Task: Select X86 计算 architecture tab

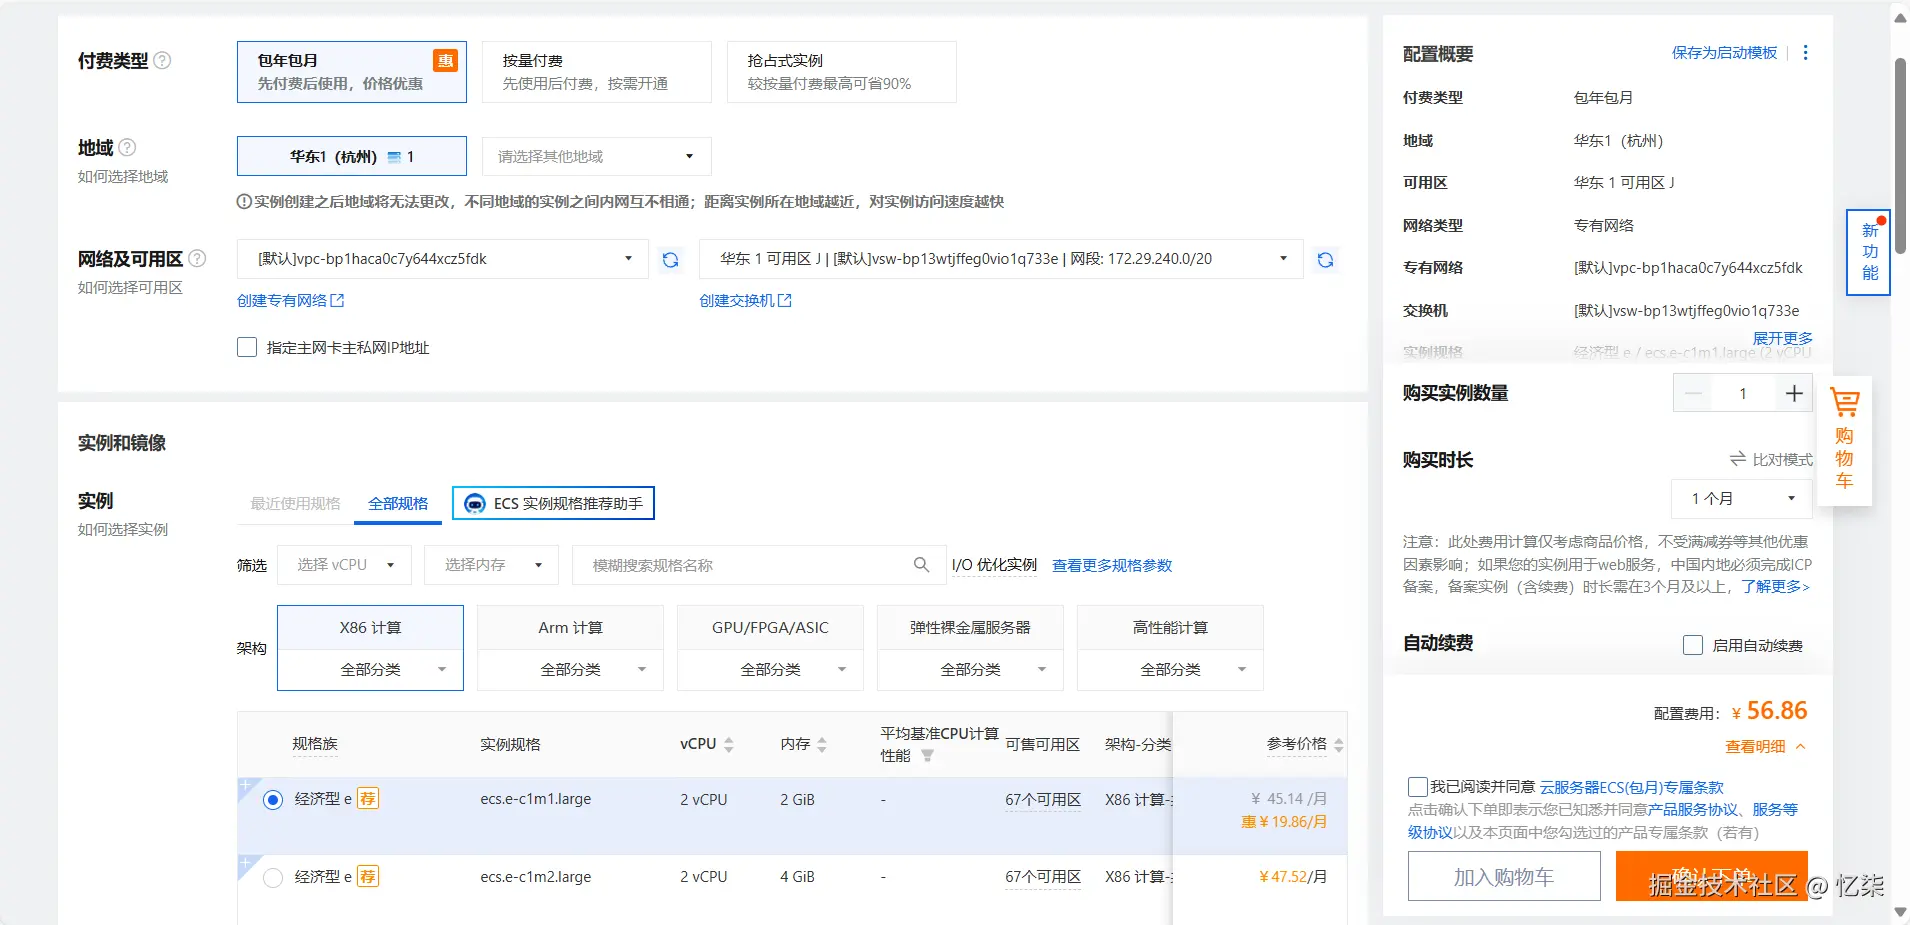Action: point(370,628)
